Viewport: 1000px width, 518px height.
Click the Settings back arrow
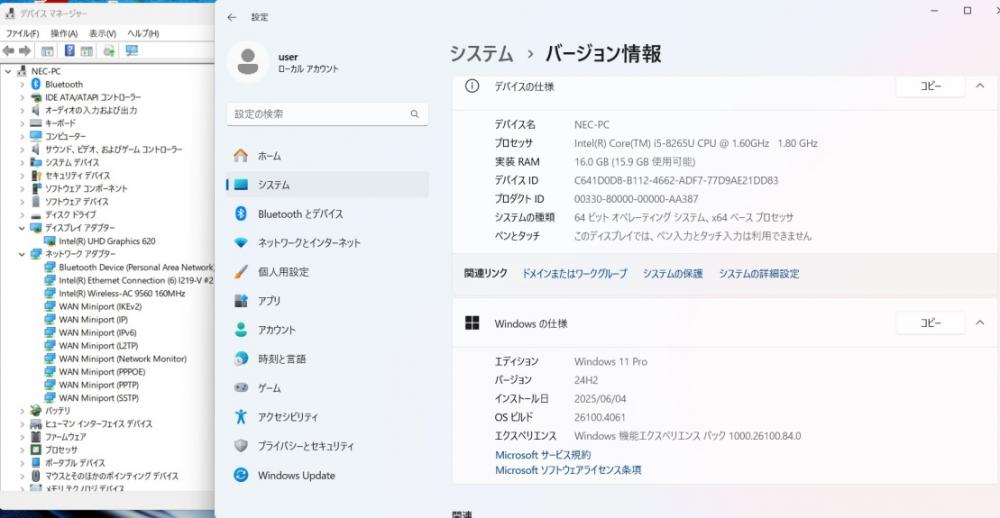click(x=232, y=18)
